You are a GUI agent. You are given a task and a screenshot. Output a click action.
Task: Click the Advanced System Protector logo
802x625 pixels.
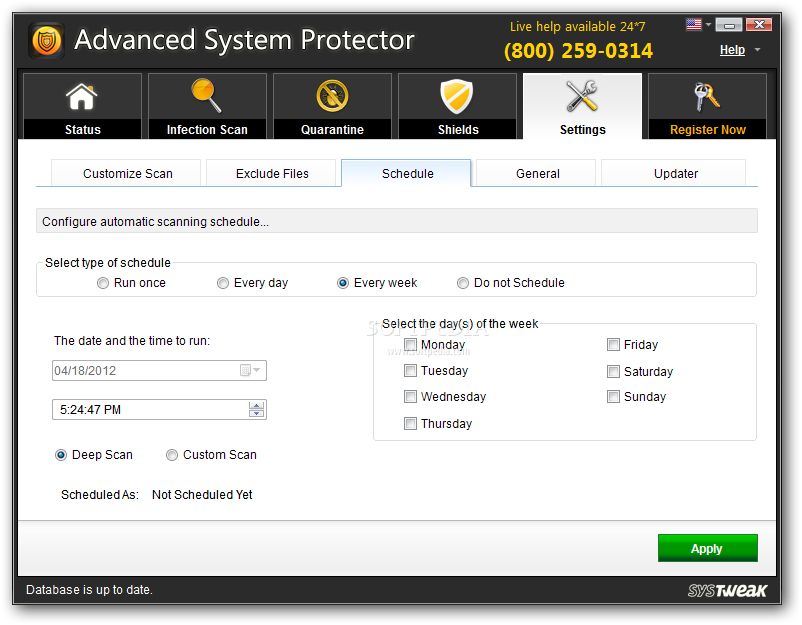click(x=47, y=40)
